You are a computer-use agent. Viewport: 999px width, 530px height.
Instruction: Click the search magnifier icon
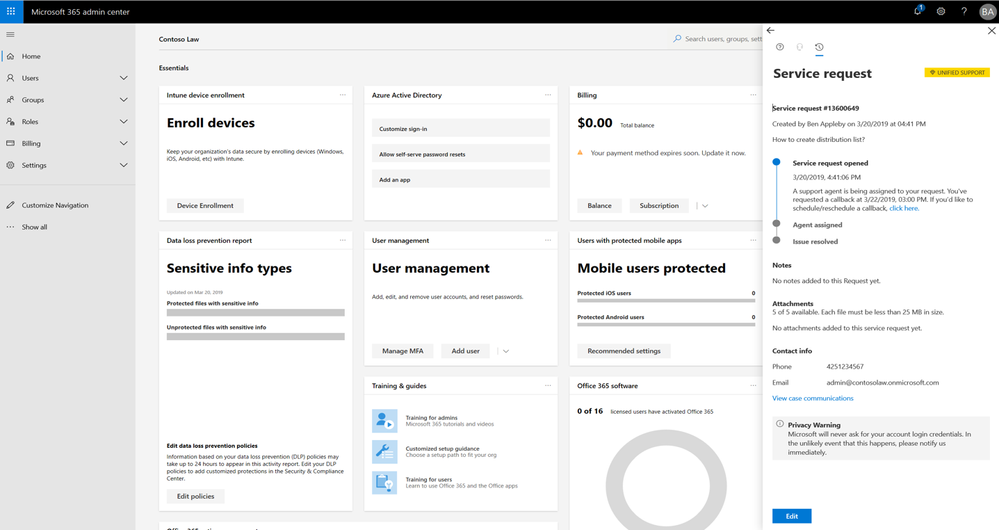(x=677, y=39)
